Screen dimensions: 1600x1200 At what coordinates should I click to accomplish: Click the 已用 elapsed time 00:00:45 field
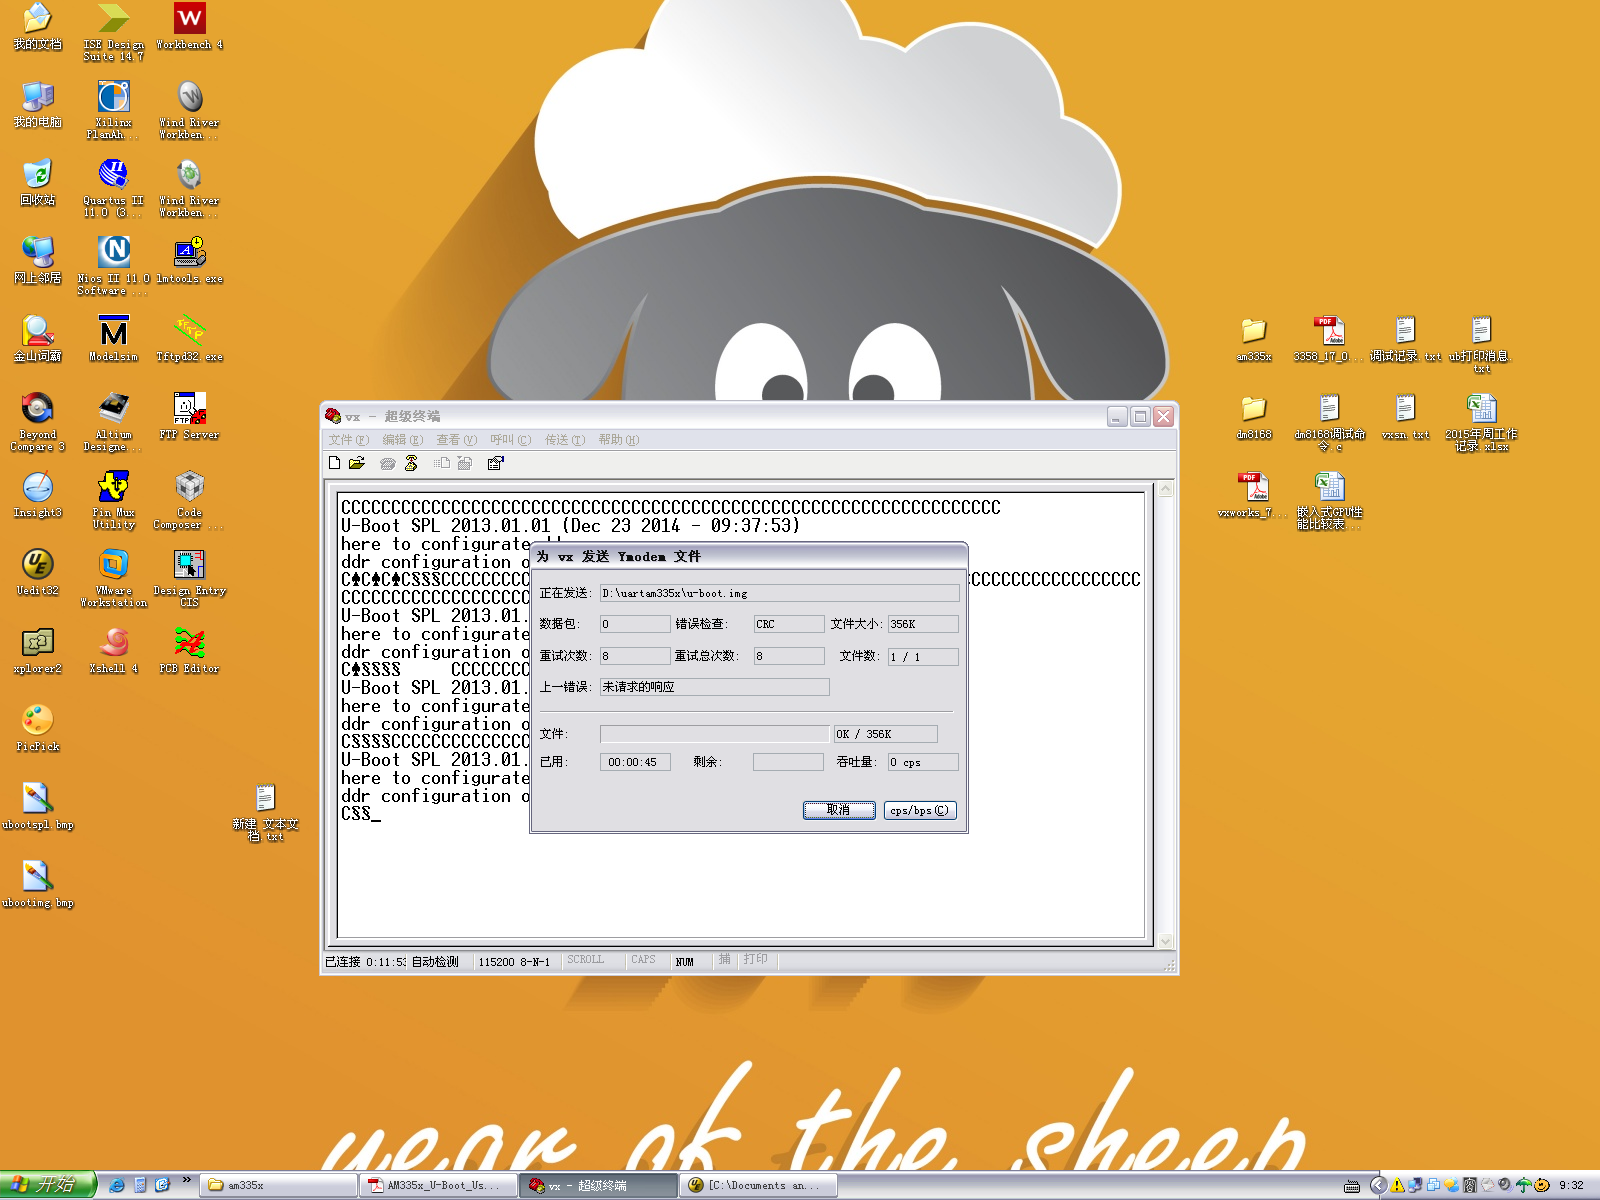[x=635, y=762]
